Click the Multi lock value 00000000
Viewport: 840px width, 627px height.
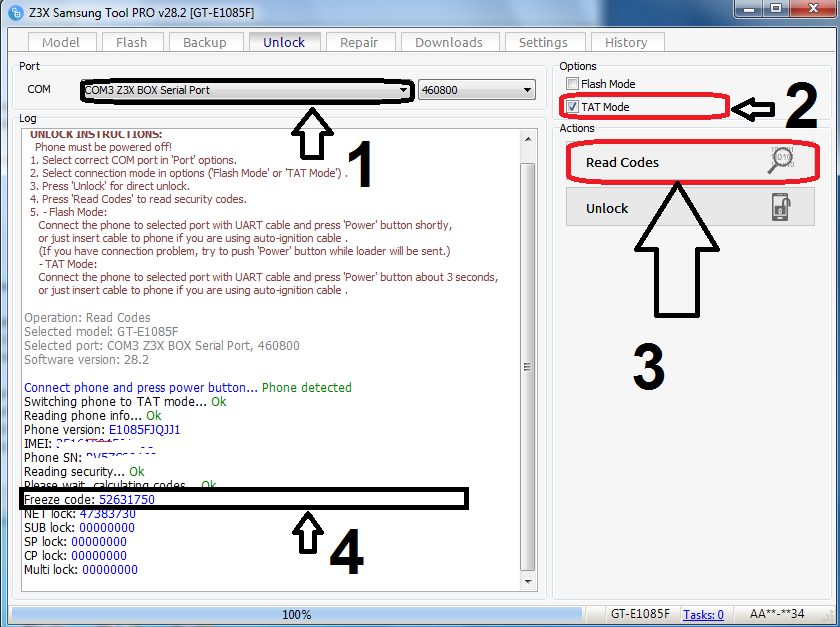click(110, 569)
